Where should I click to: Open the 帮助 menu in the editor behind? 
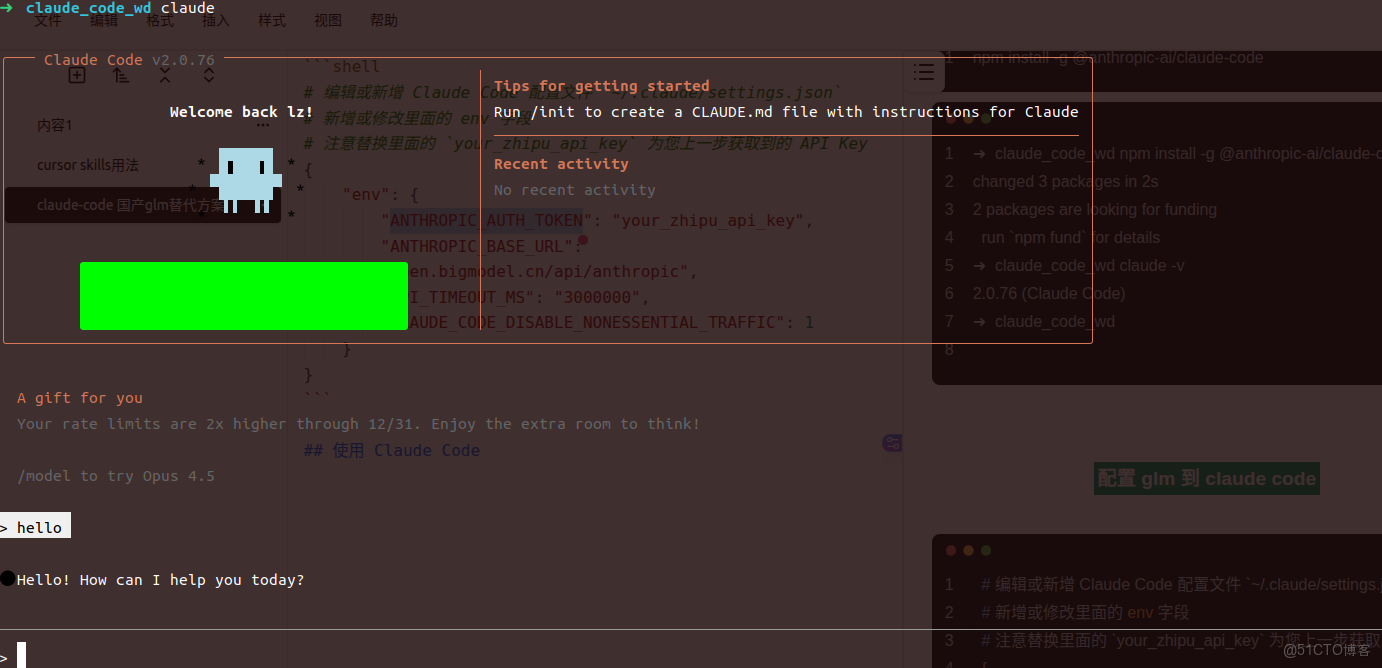pos(384,20)
